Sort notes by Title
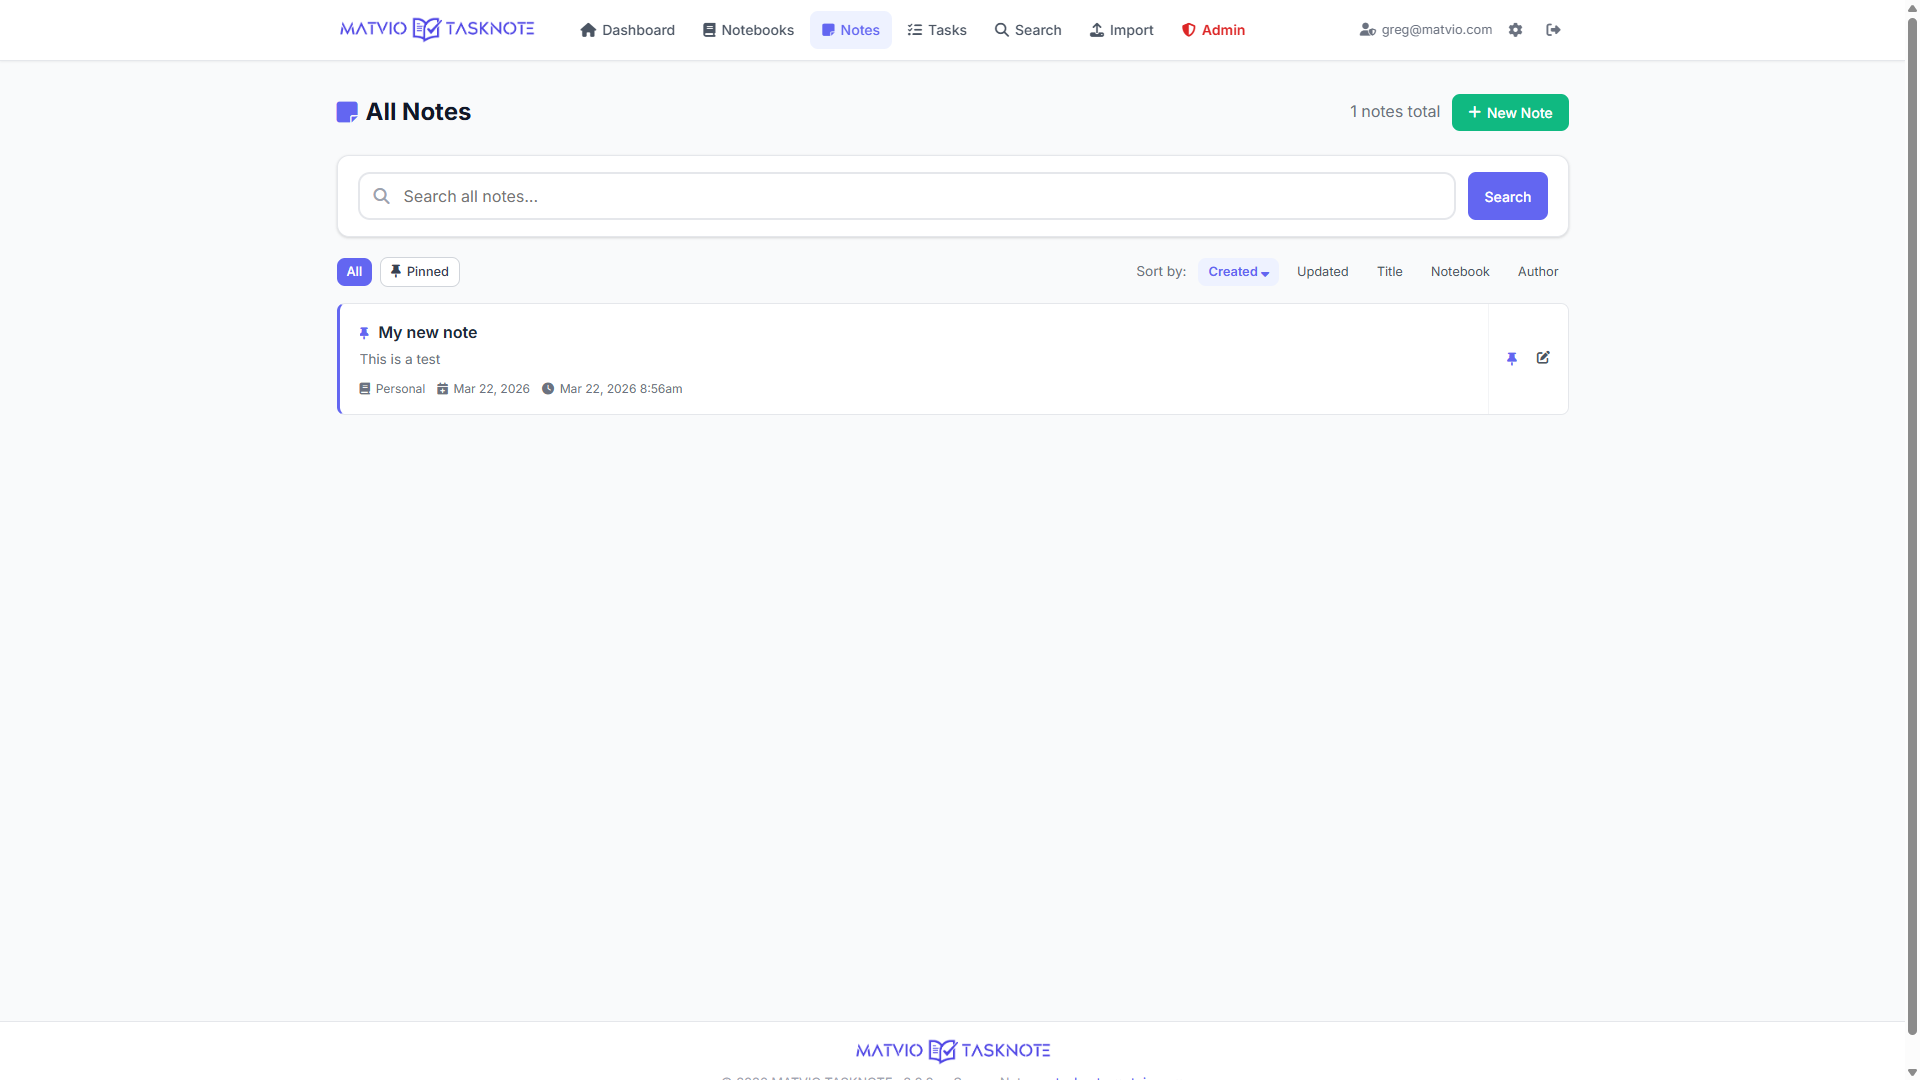The image size is (1920, 1080). pyautogui.click(x=1389, y=272)
